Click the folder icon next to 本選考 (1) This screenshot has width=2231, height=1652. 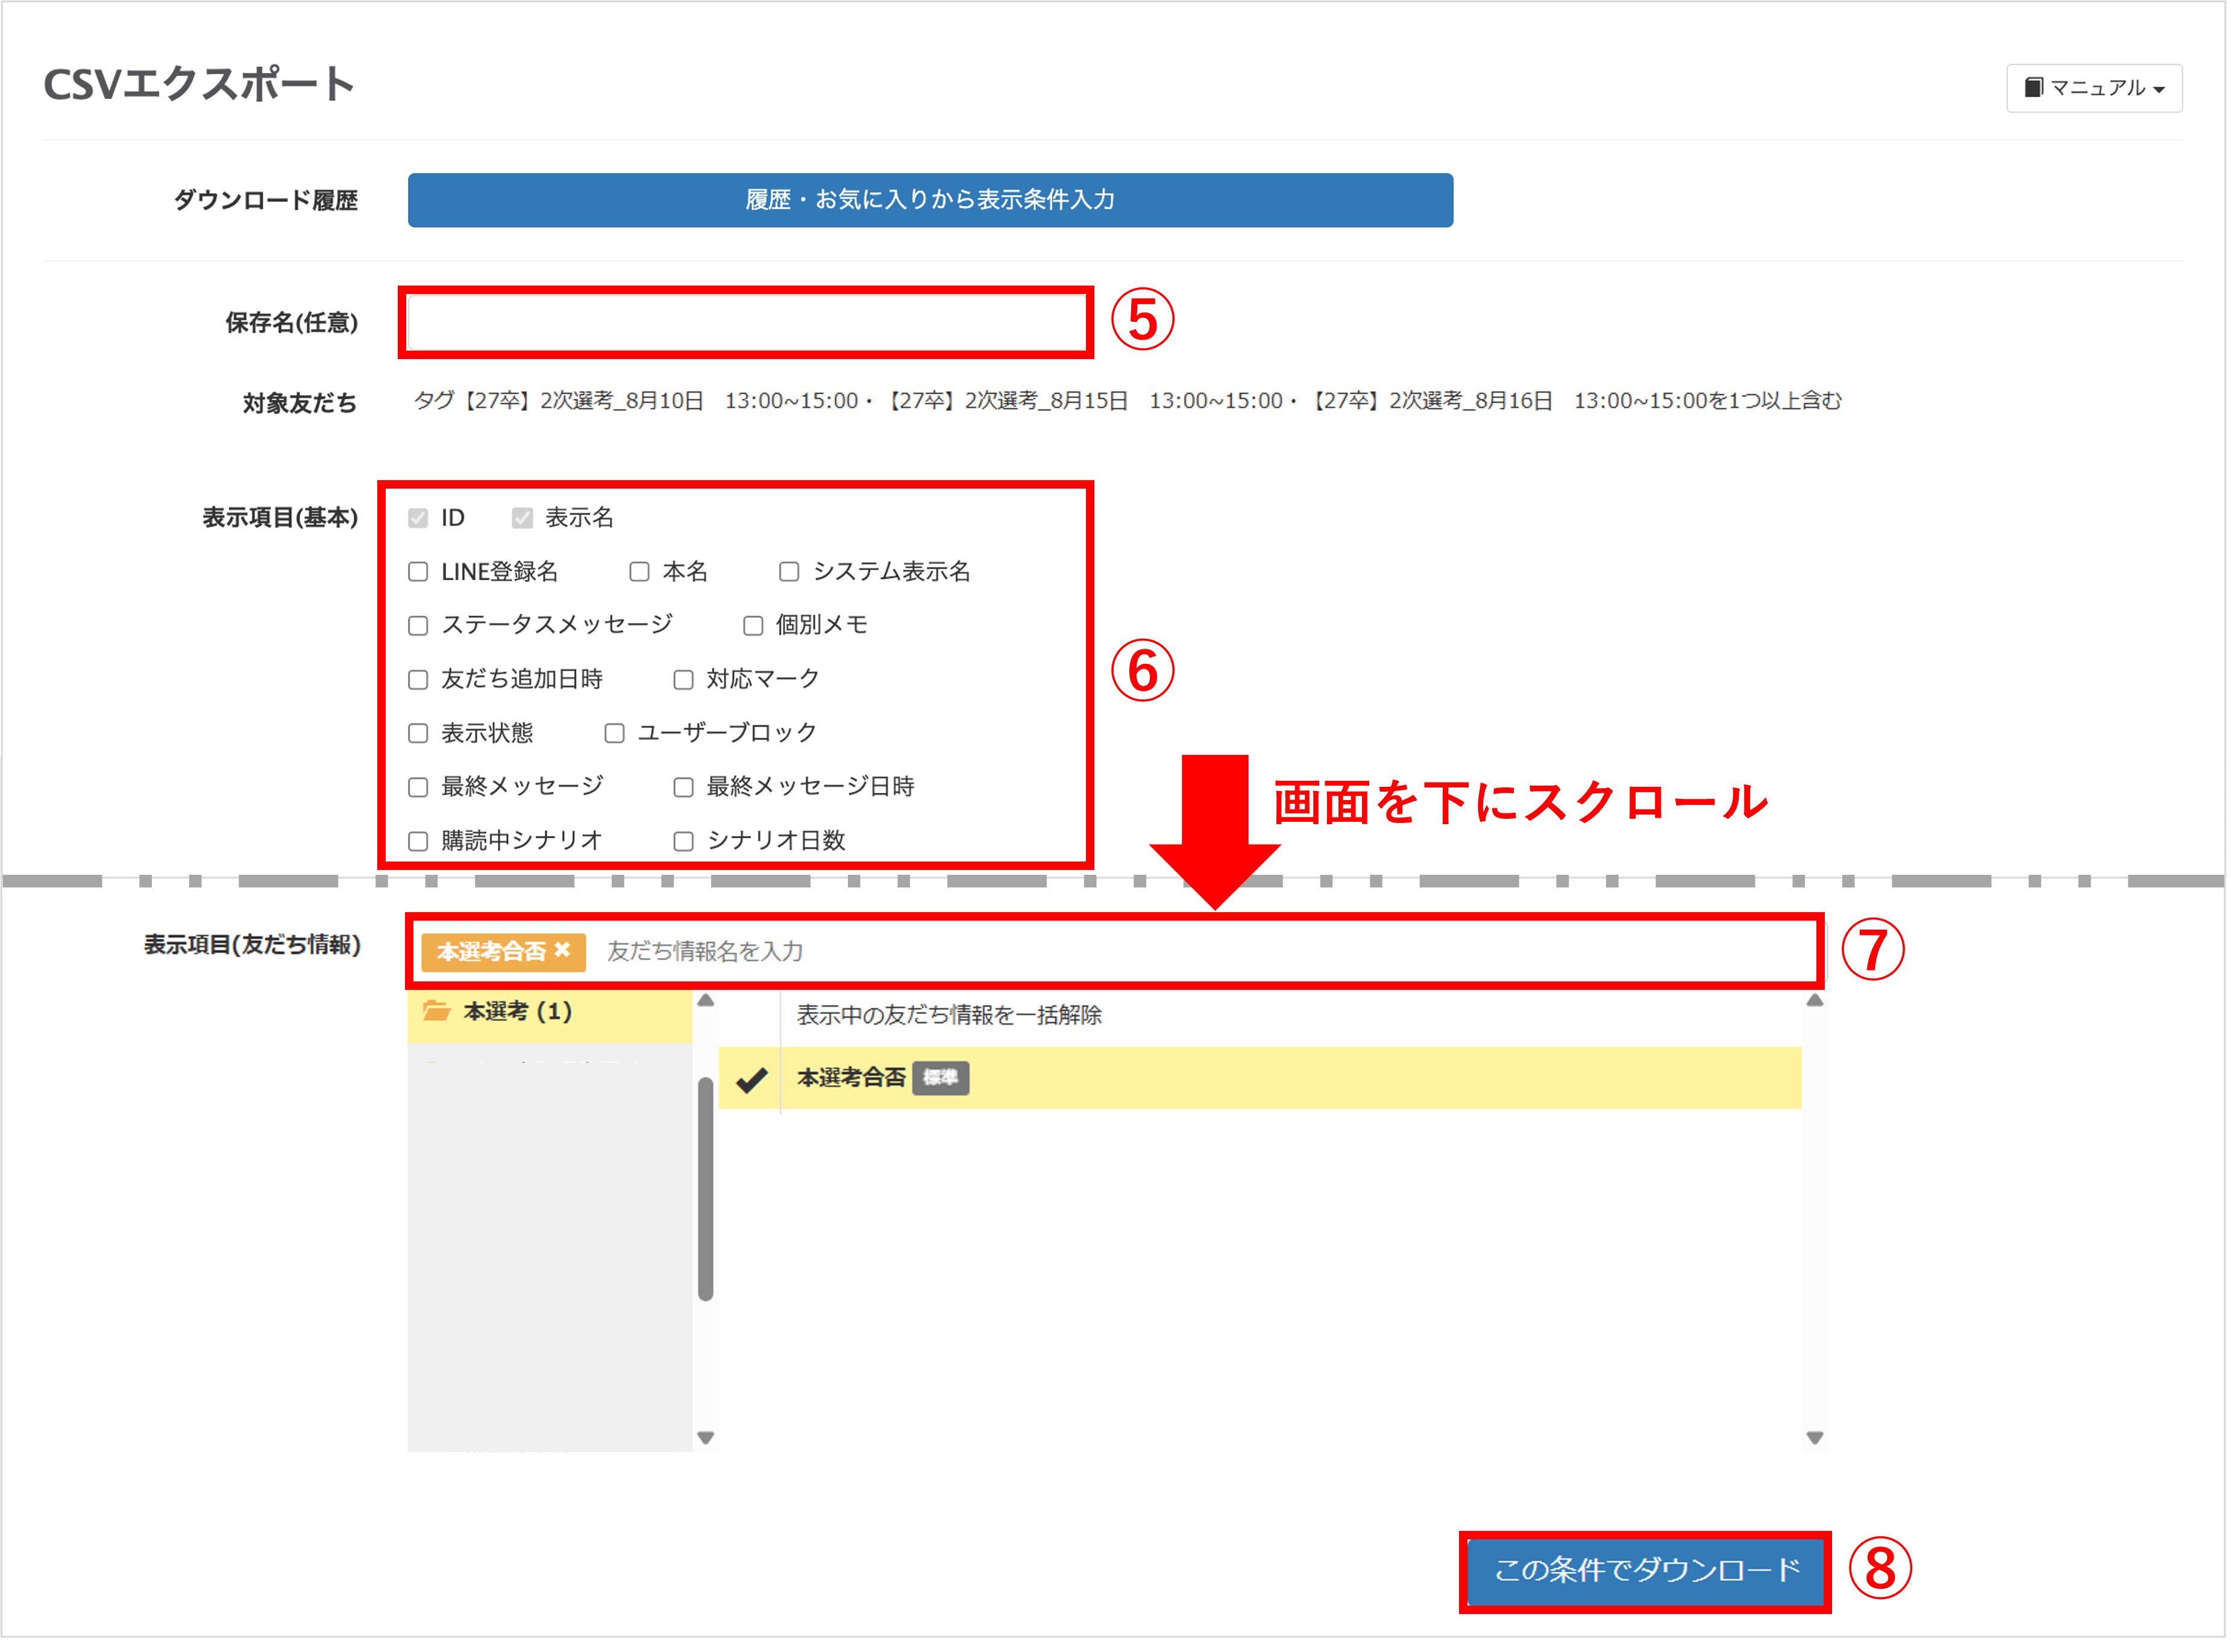tap(437, 1010)
